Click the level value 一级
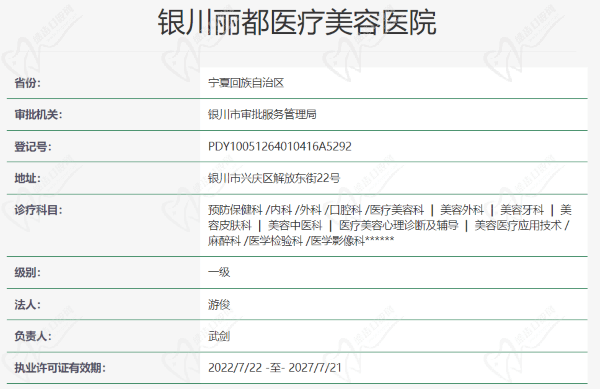The width and height of the screenshot is (600, 389). (x=219, y=273)
